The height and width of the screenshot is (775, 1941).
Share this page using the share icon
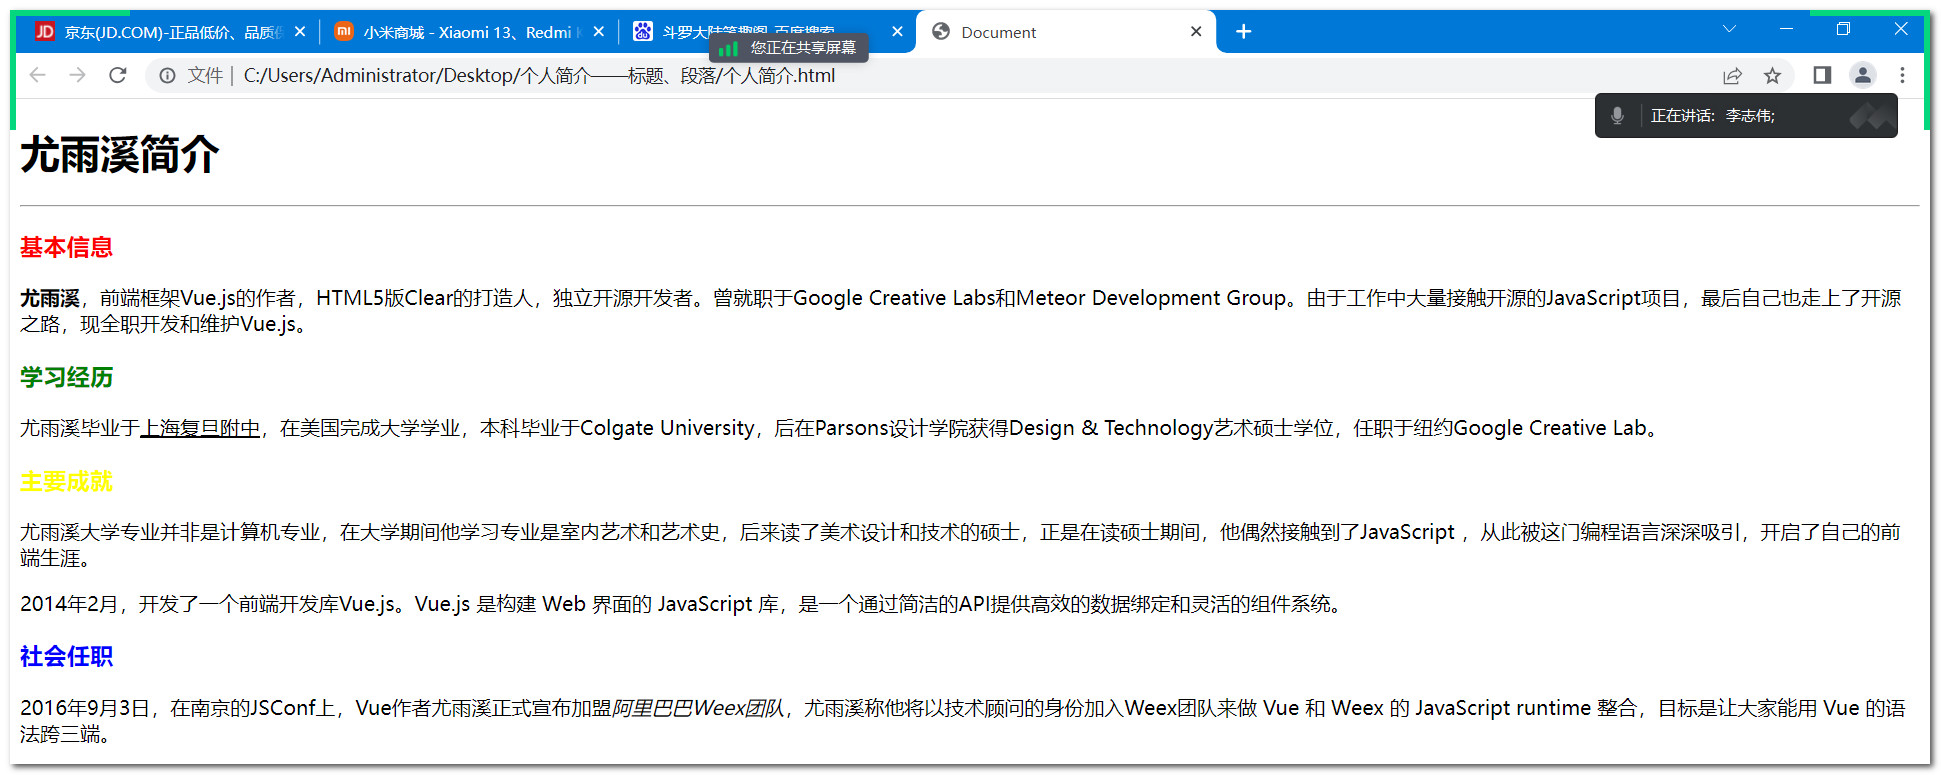point(1732,75)
